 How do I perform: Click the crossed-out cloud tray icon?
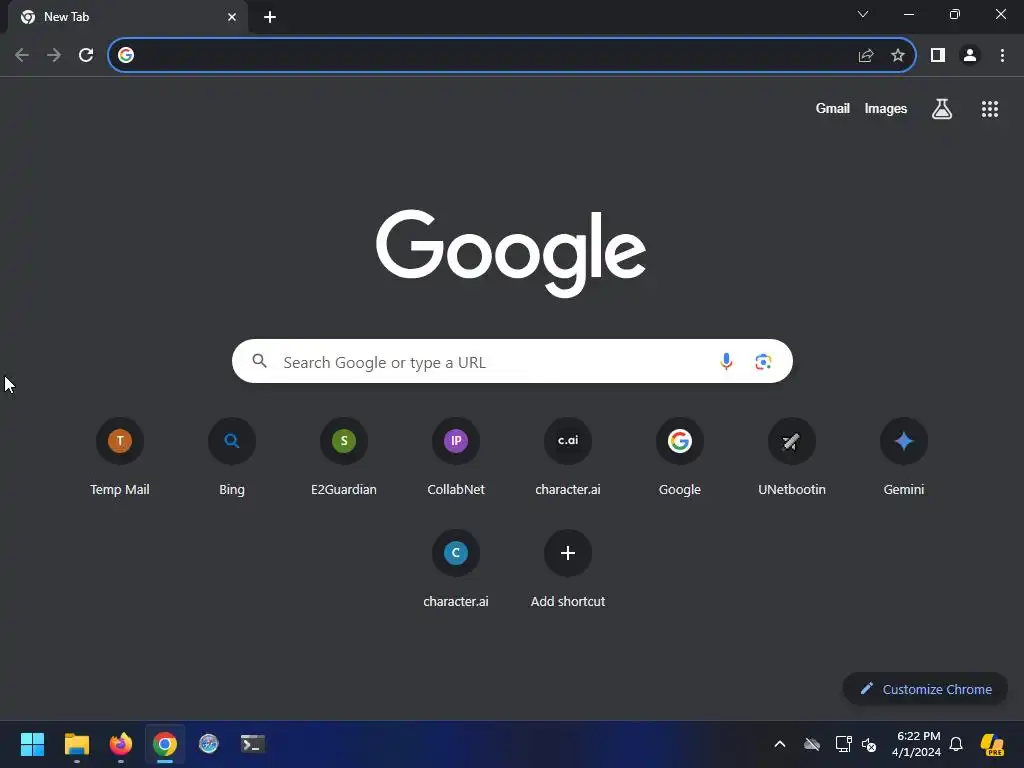click(812, 744)
